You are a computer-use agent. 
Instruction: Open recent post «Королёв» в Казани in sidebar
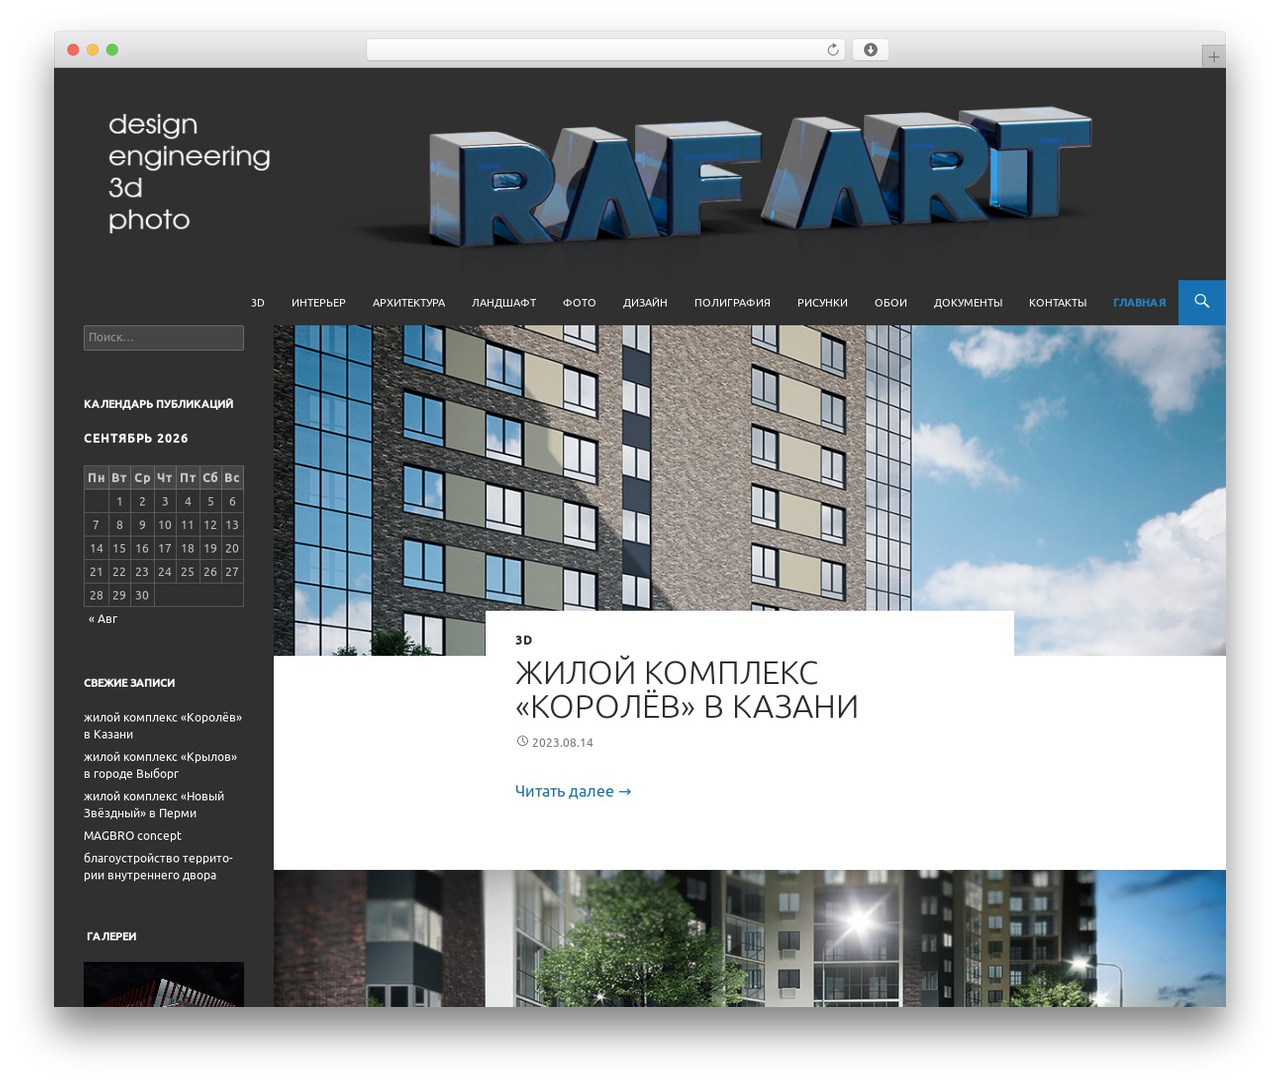[163, 726]
